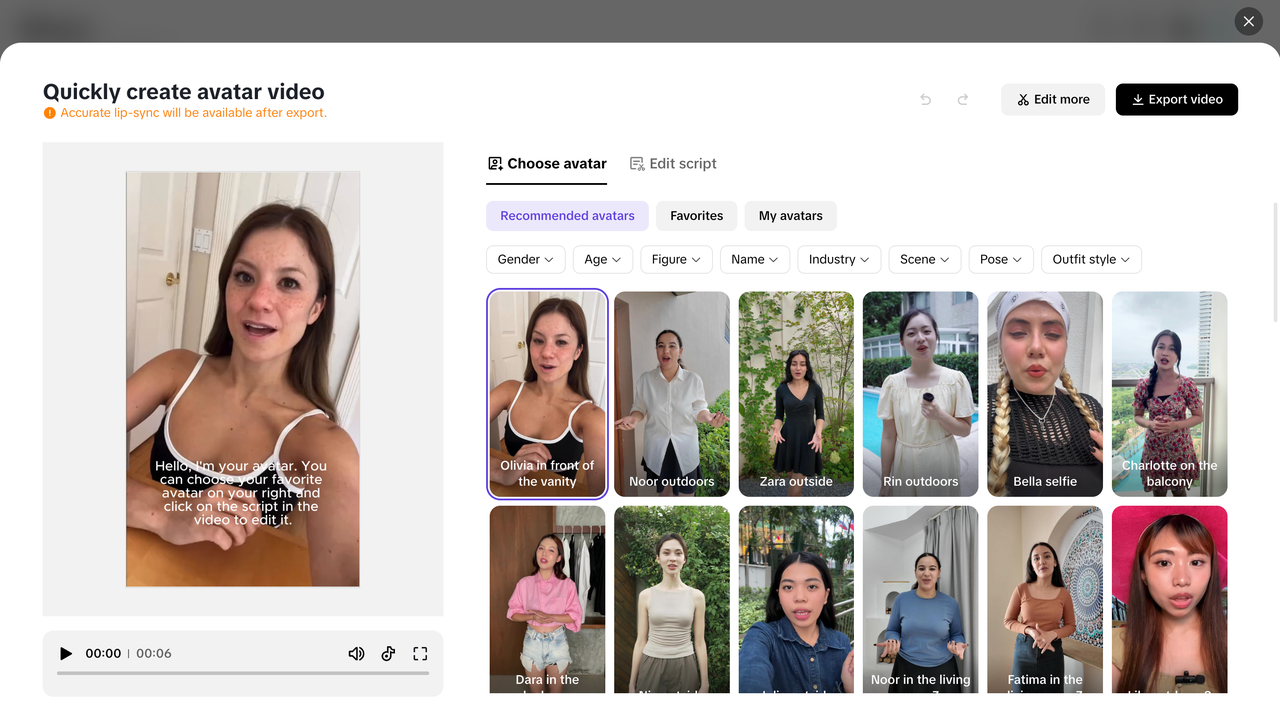Click the orange warning icon about lip-sync

pyautogui.click(x=50, y=113)
